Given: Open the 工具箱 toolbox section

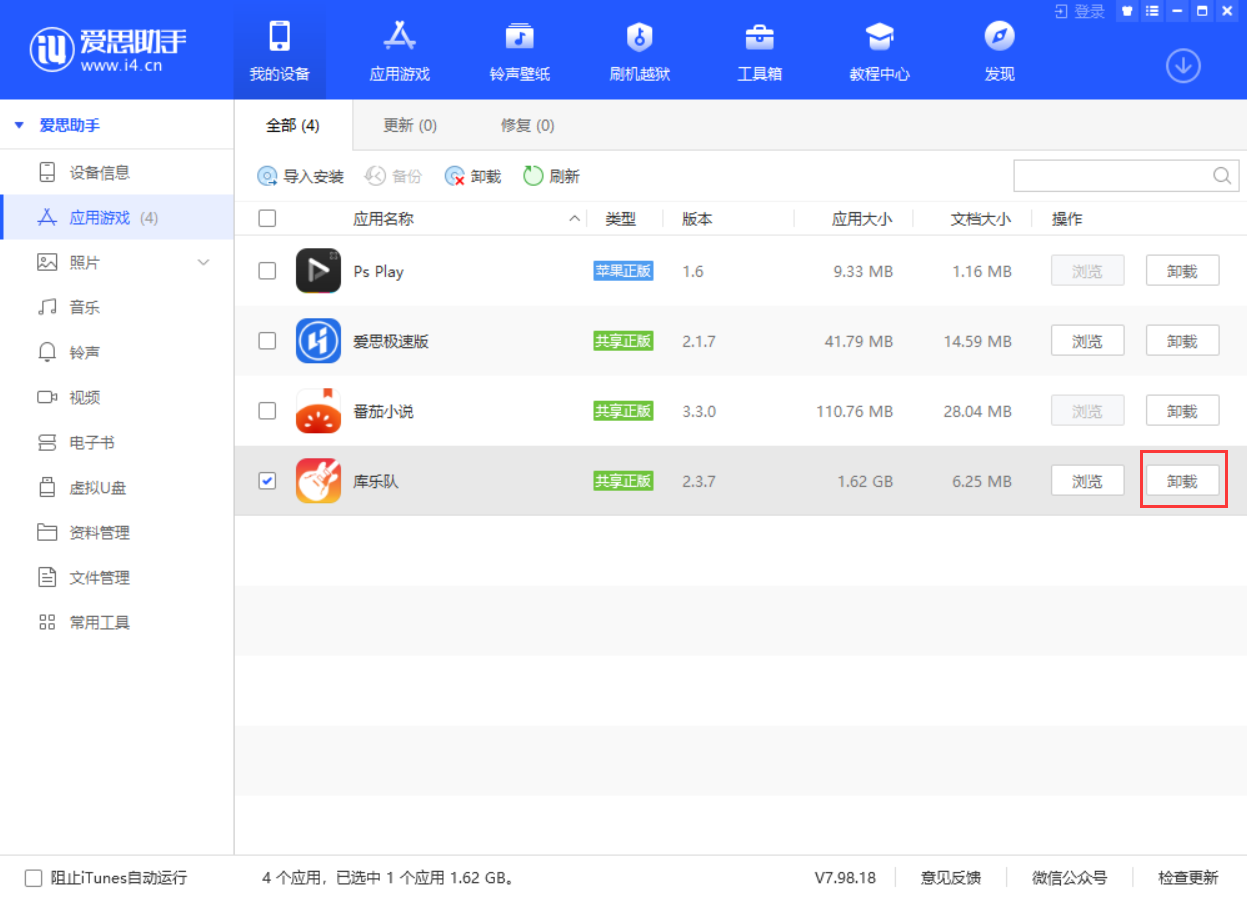Looking at the screenshot, I should point(759,50).
